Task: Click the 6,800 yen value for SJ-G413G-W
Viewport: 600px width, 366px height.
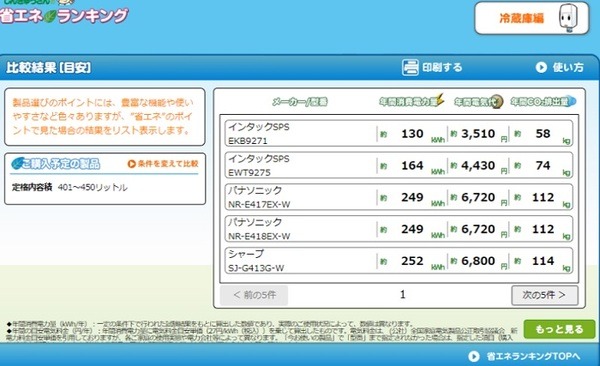Action: coord(478,261)
